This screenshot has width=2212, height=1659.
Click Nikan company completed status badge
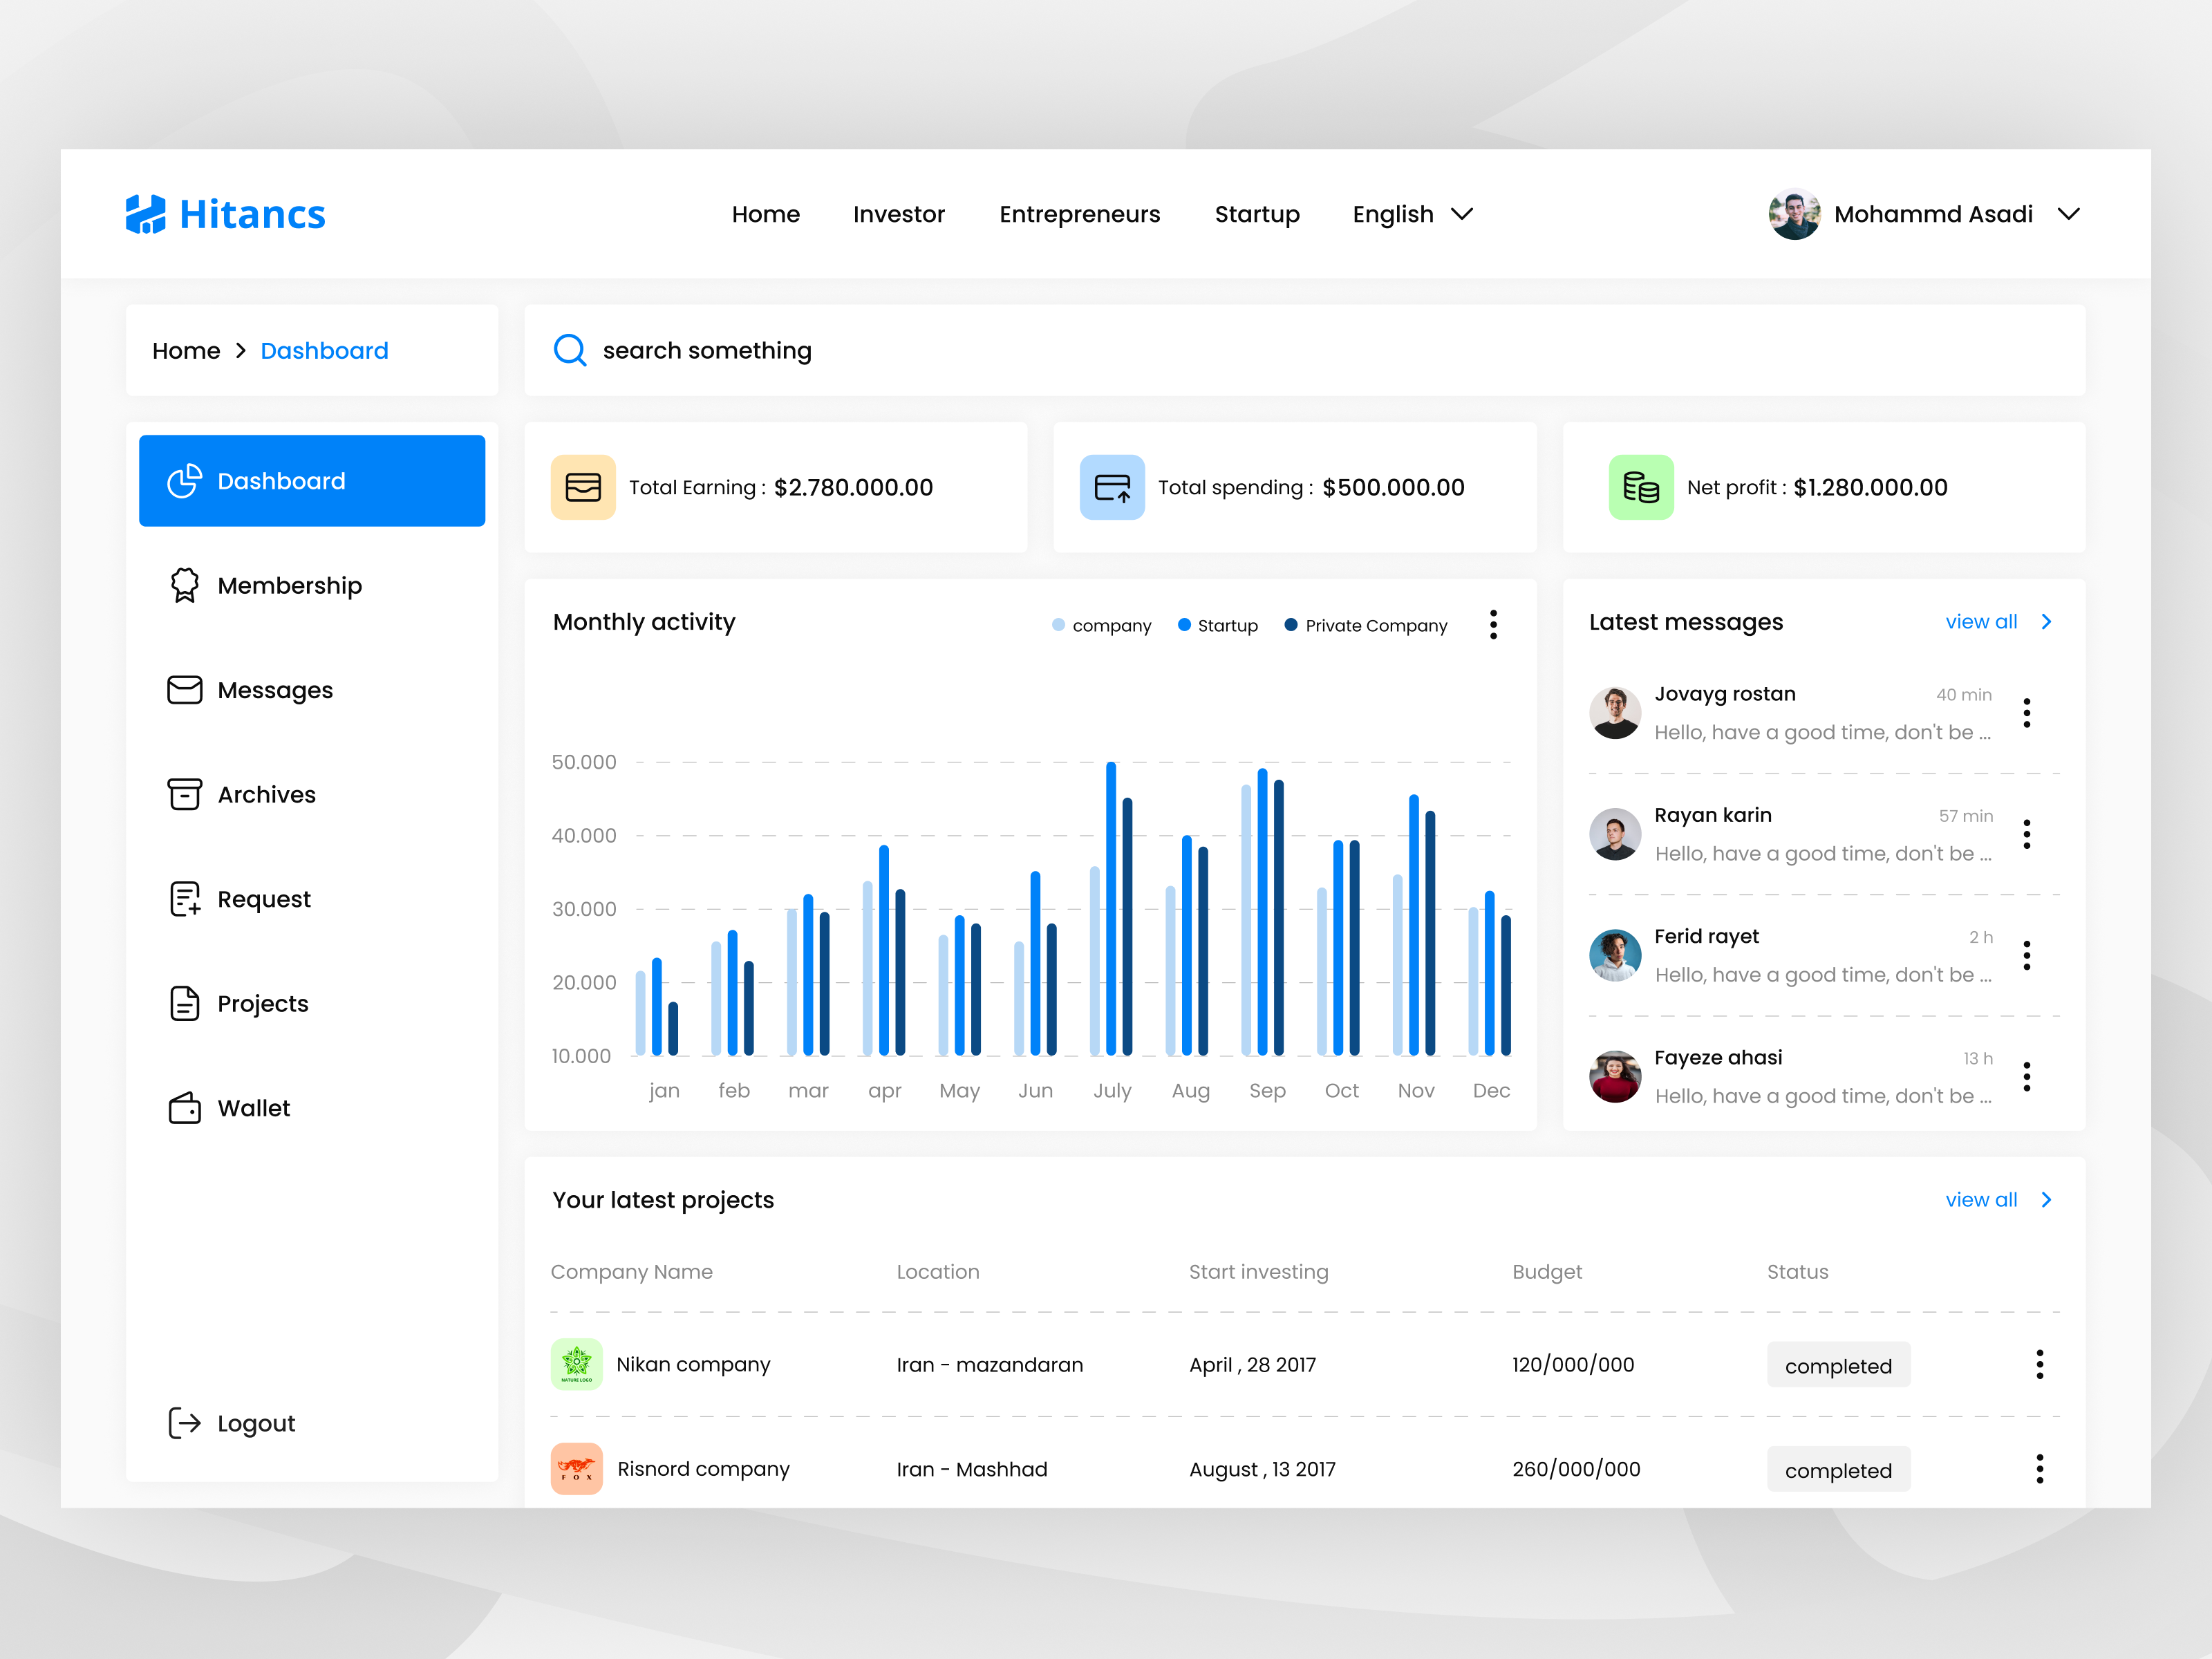[x=1838, y=1365]
